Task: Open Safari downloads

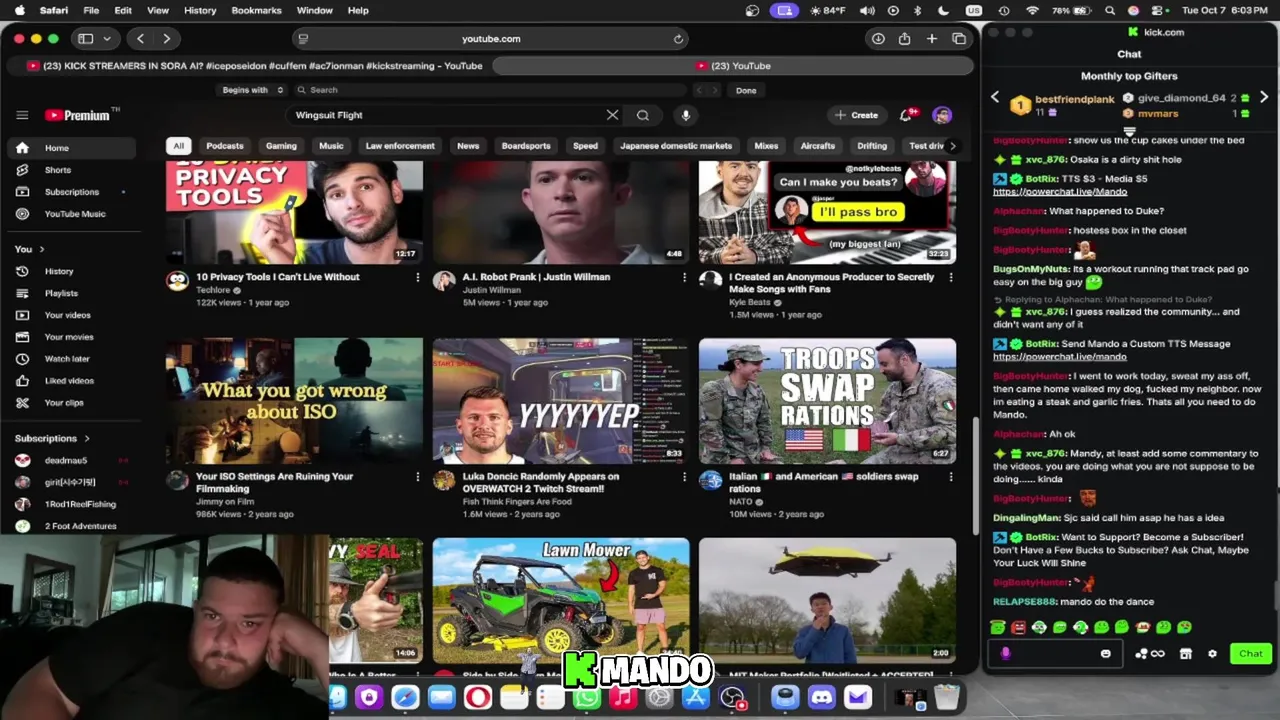Action: click(878, 39)
